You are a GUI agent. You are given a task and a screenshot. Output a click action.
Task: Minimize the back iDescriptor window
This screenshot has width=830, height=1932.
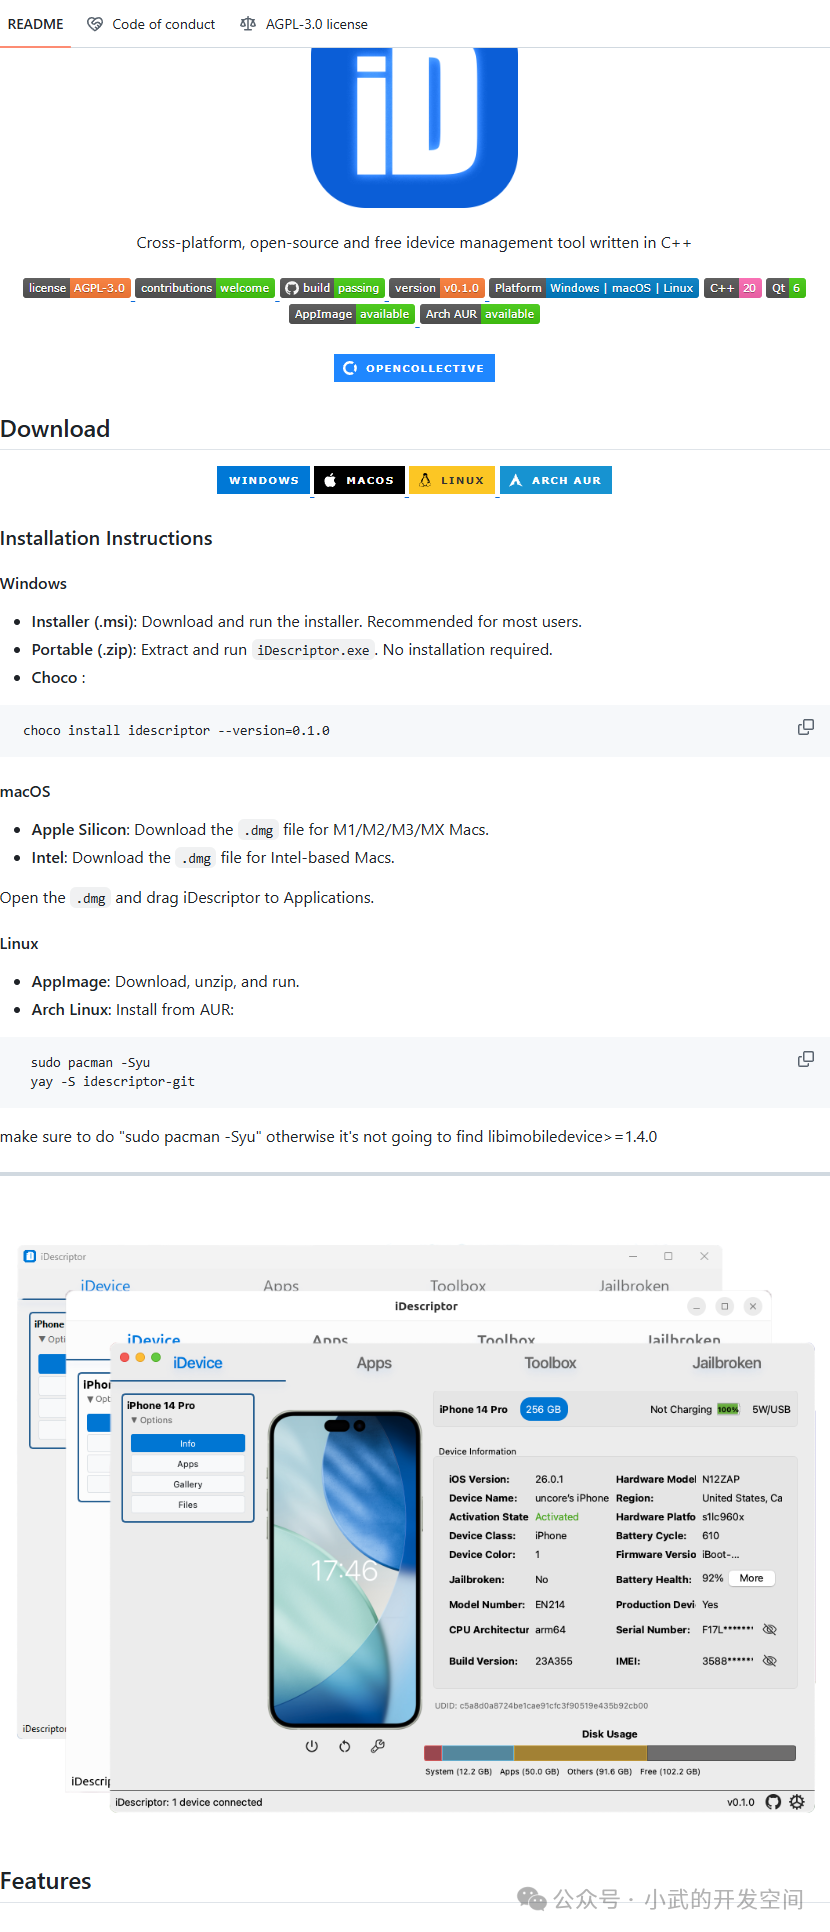(633, 1256)
